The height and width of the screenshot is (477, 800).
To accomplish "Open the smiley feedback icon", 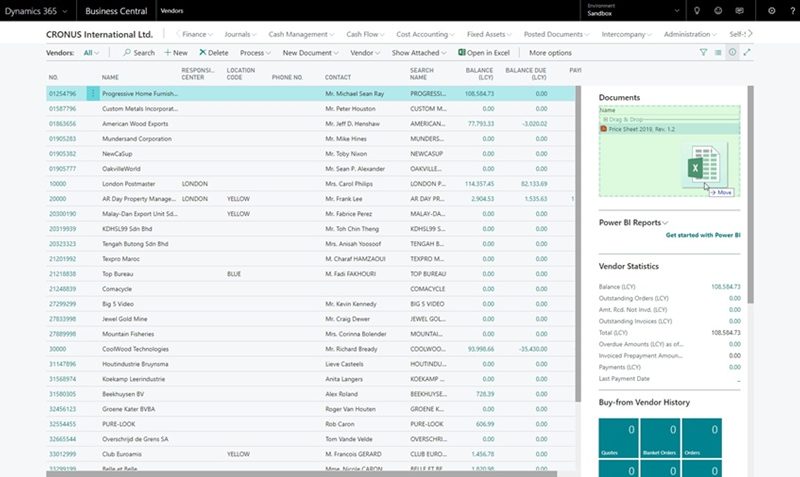I will coord(718,11).
